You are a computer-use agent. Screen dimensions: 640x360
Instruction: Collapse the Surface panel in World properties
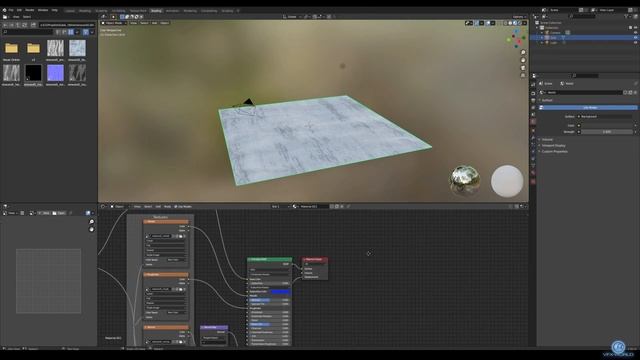[x=545, y=100]
